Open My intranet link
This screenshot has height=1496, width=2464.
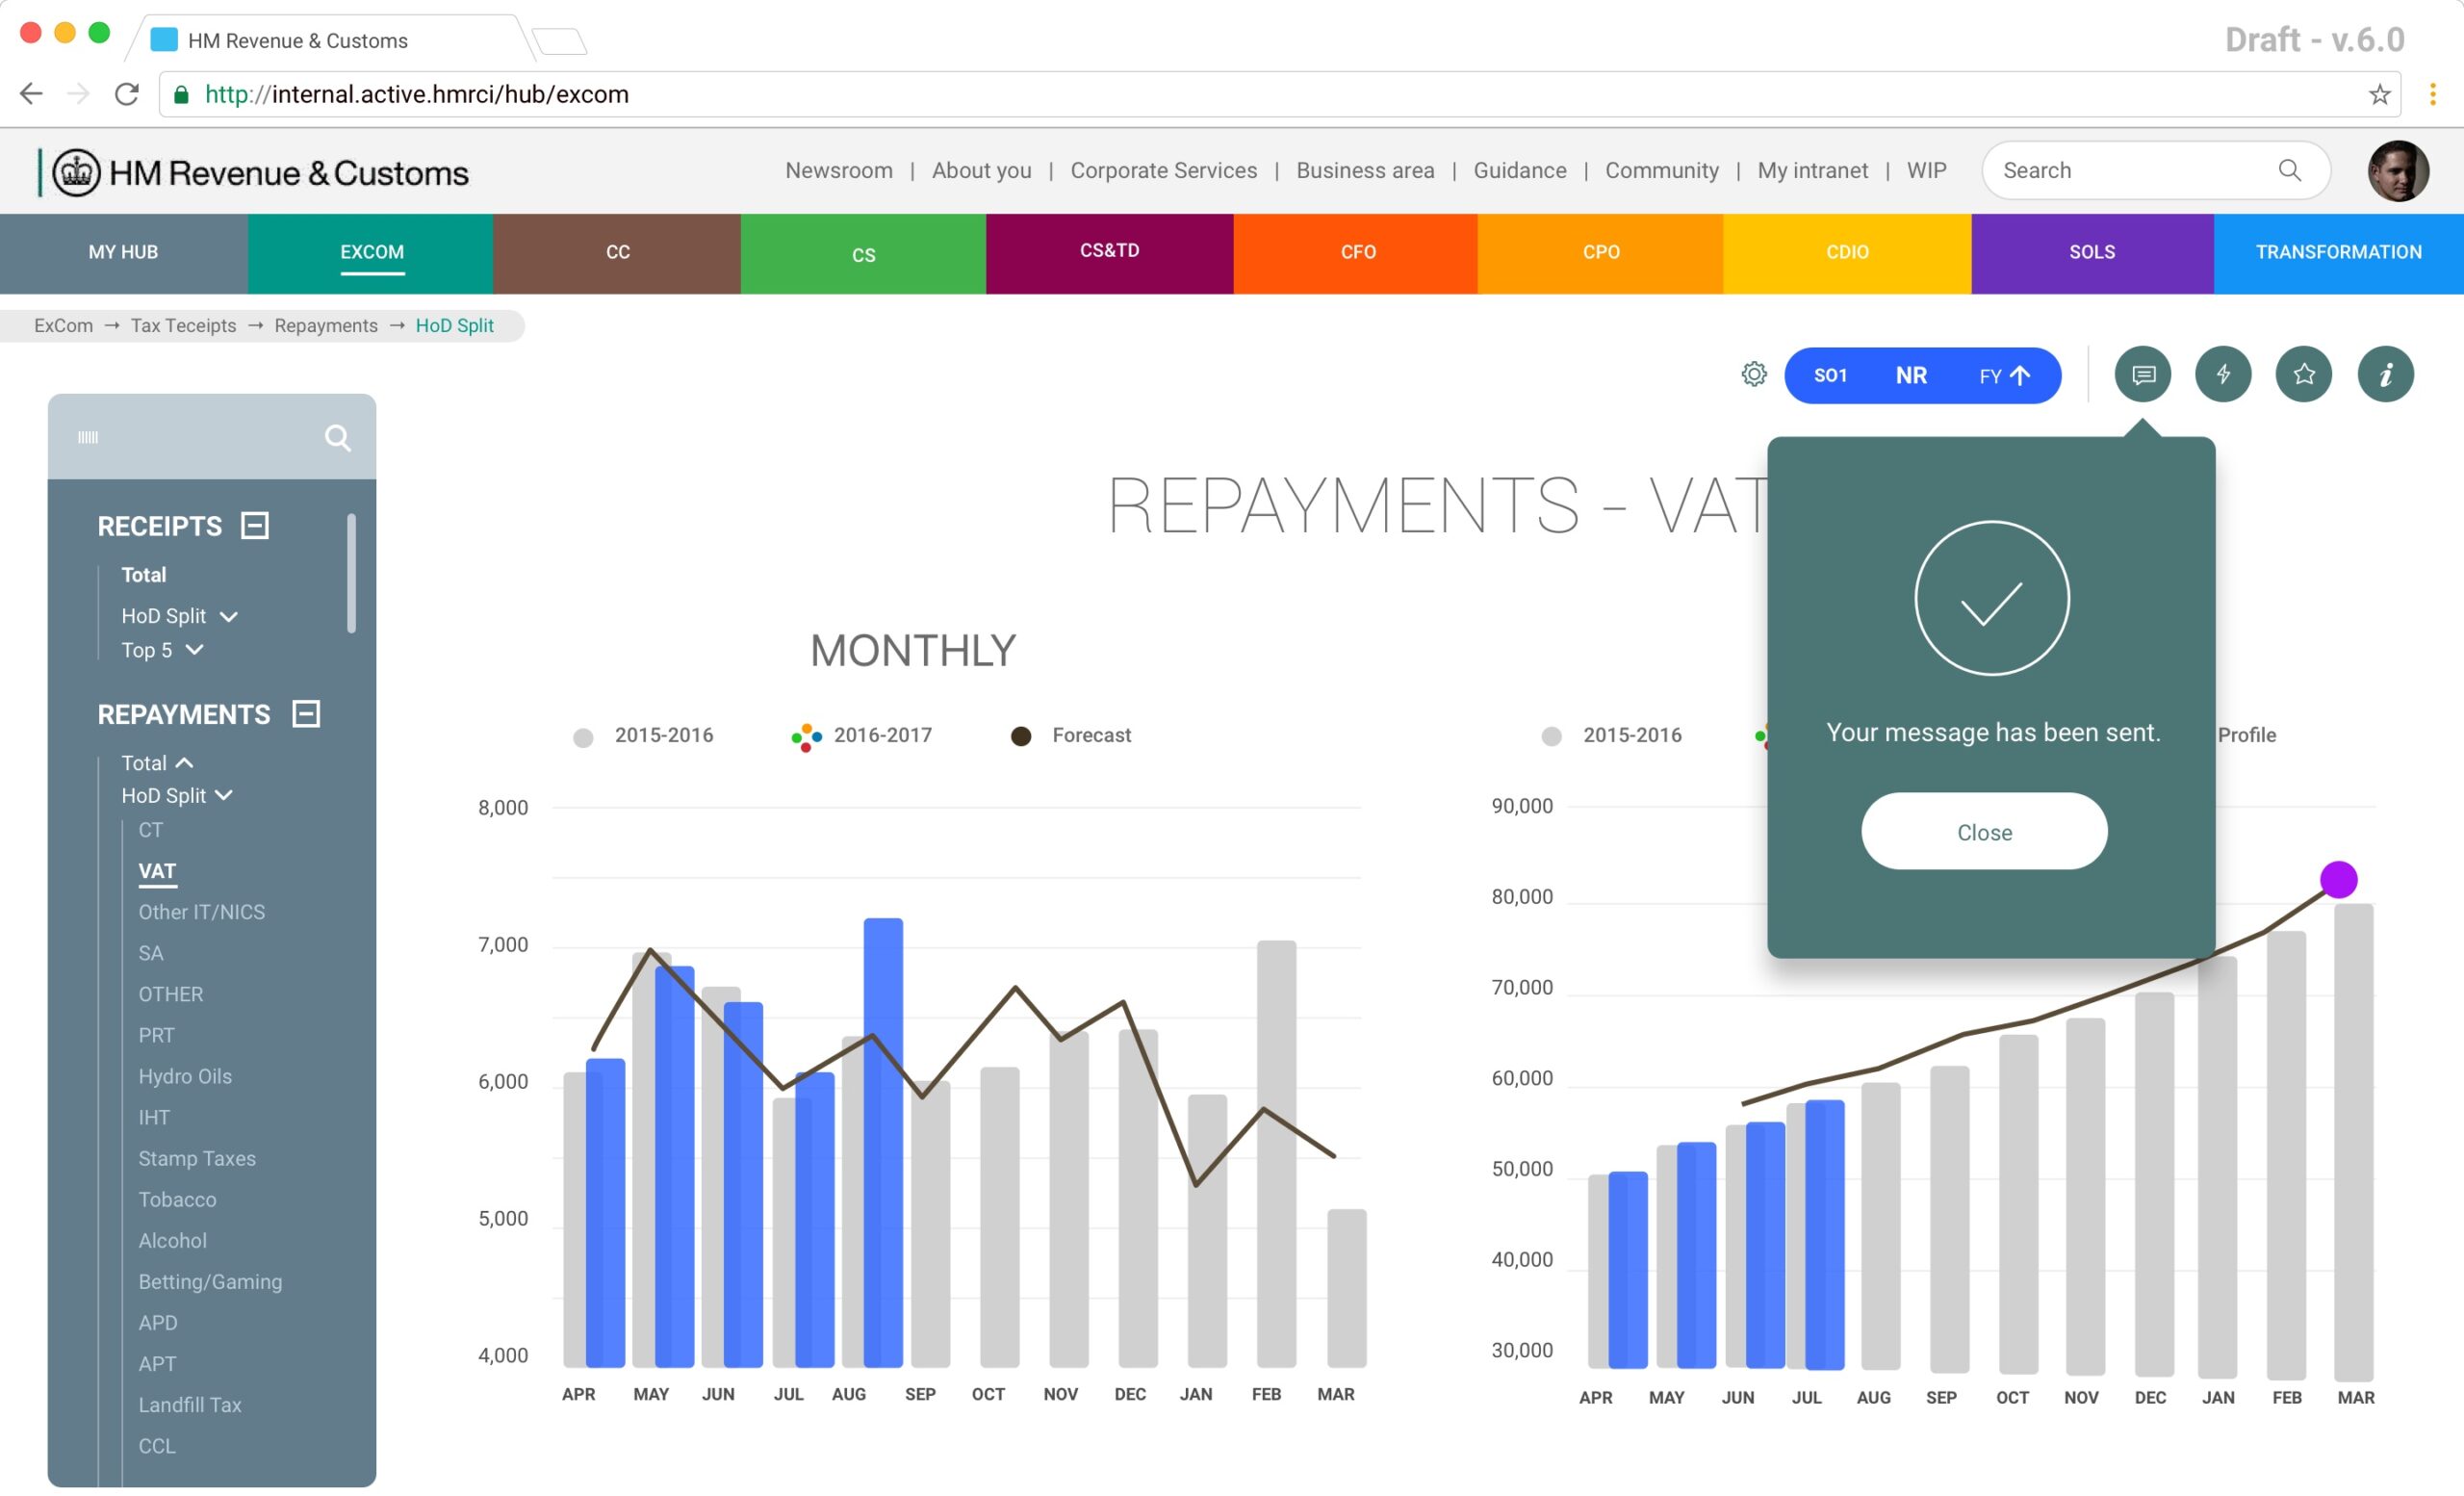tap(1812, 171)
